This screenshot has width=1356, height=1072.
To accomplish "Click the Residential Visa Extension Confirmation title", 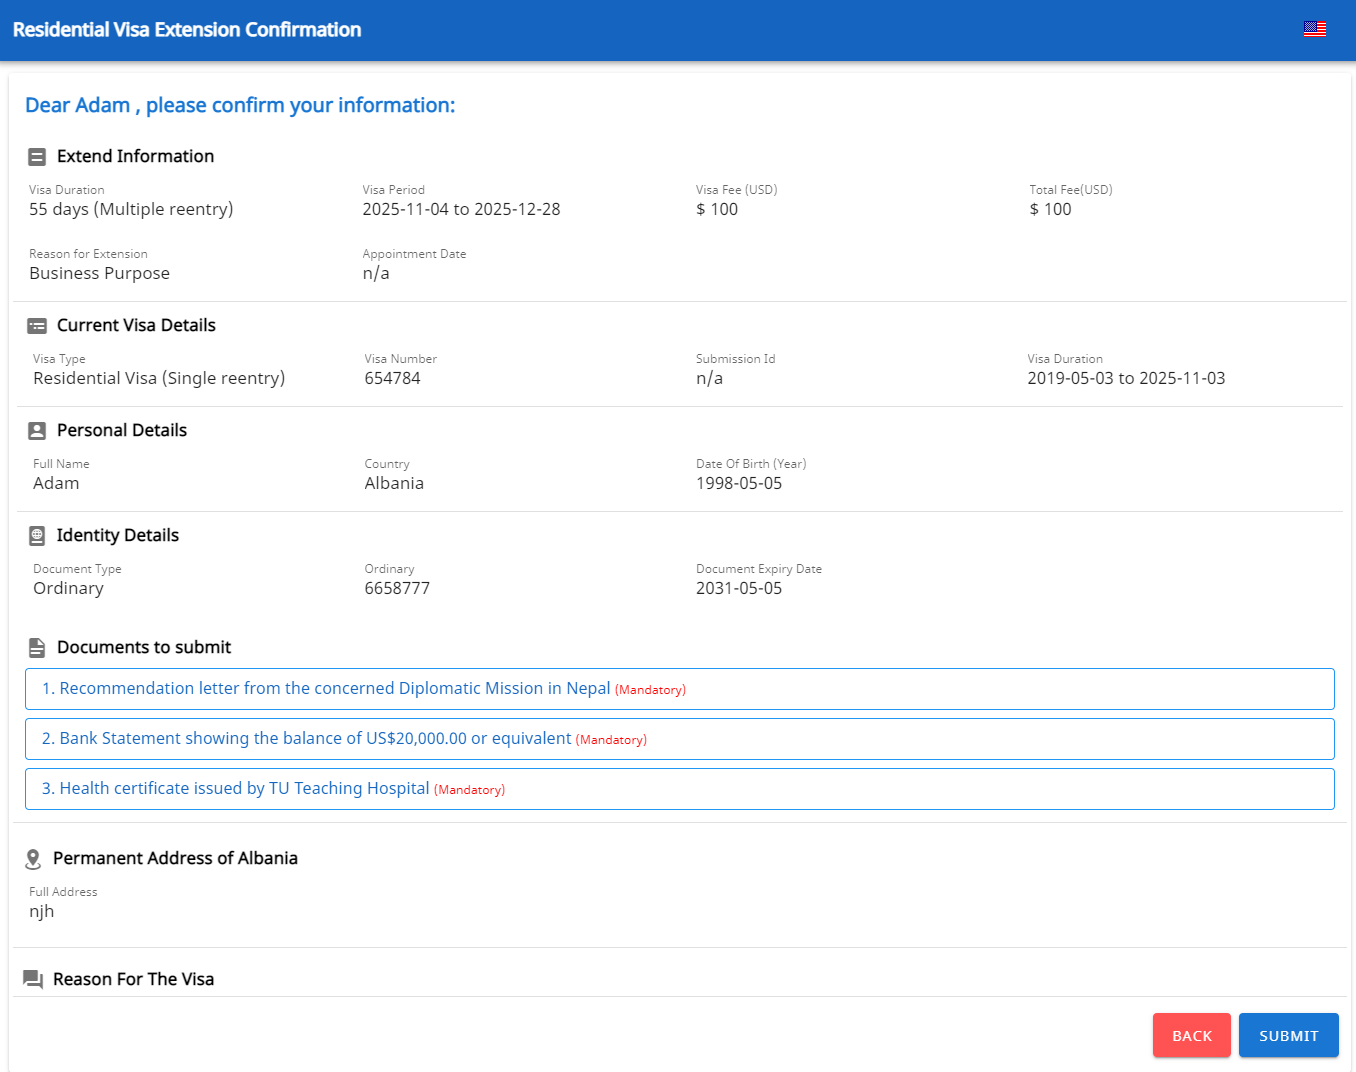I will [187, 30].
